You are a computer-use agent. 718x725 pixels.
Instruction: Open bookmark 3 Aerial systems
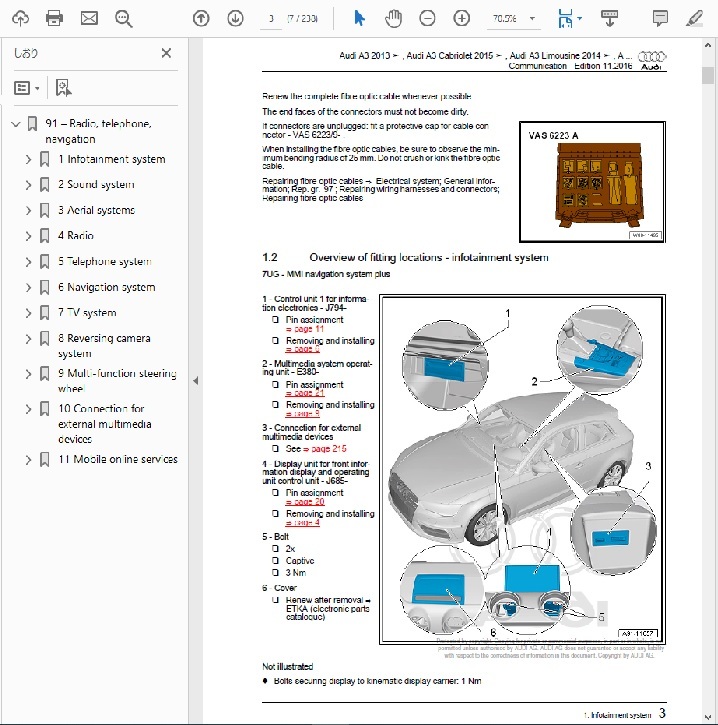click(x=97, y=210)
